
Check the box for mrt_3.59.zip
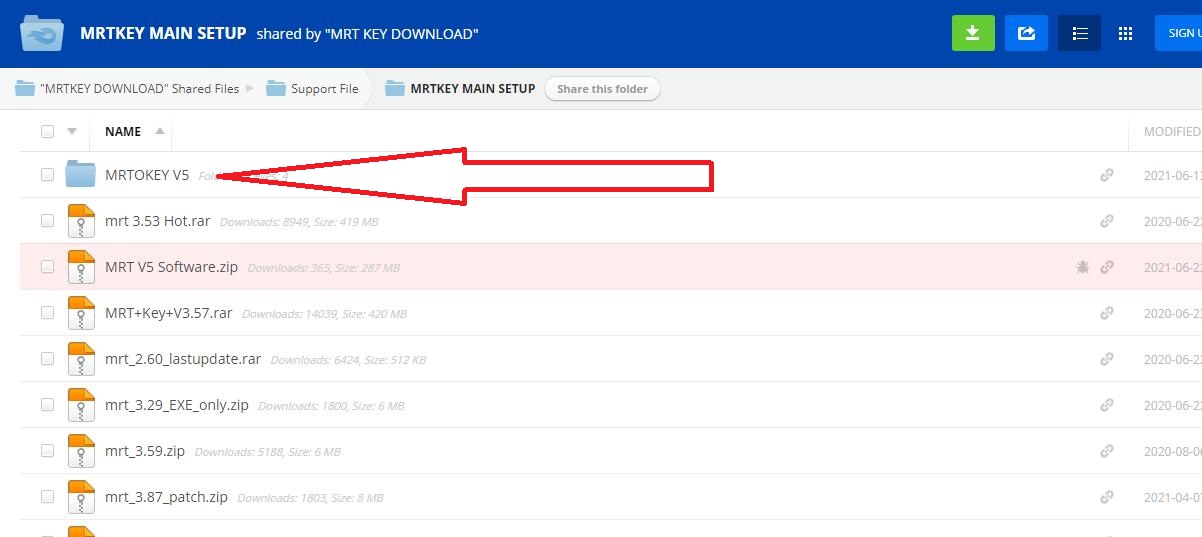(47, 451)
